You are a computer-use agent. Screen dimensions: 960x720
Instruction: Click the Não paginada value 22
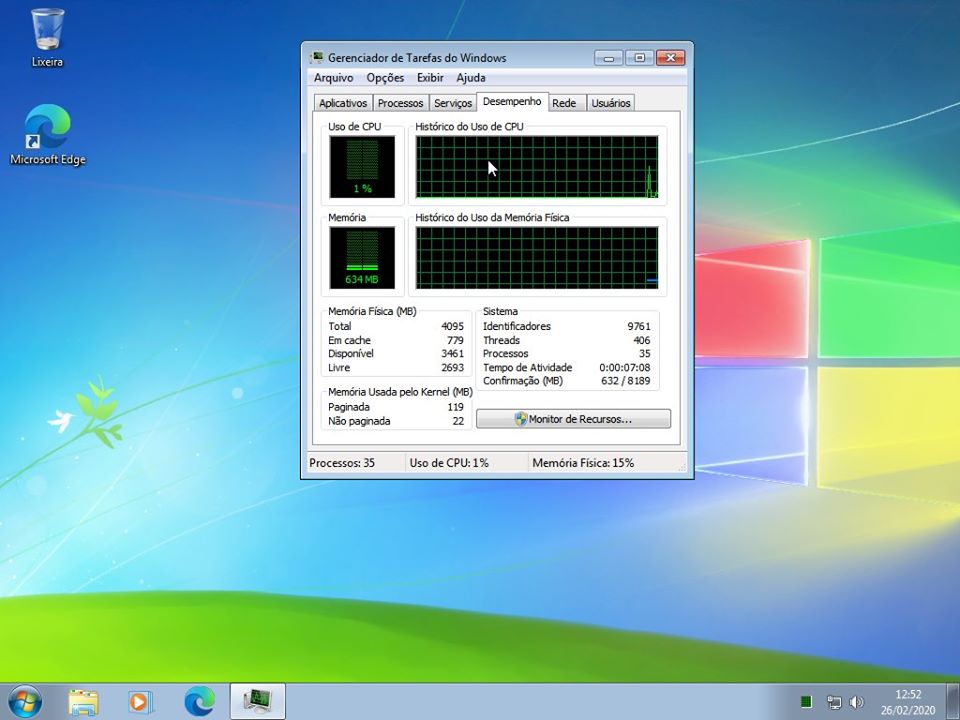[x=459, y=421]
